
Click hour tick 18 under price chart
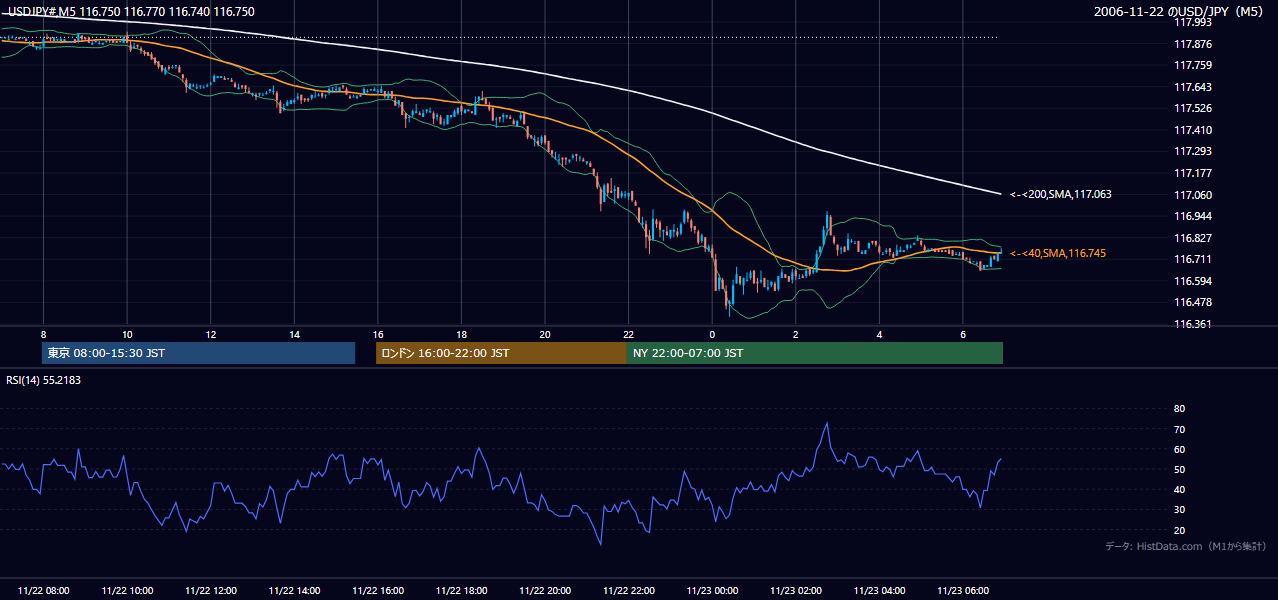coord(461,334)
